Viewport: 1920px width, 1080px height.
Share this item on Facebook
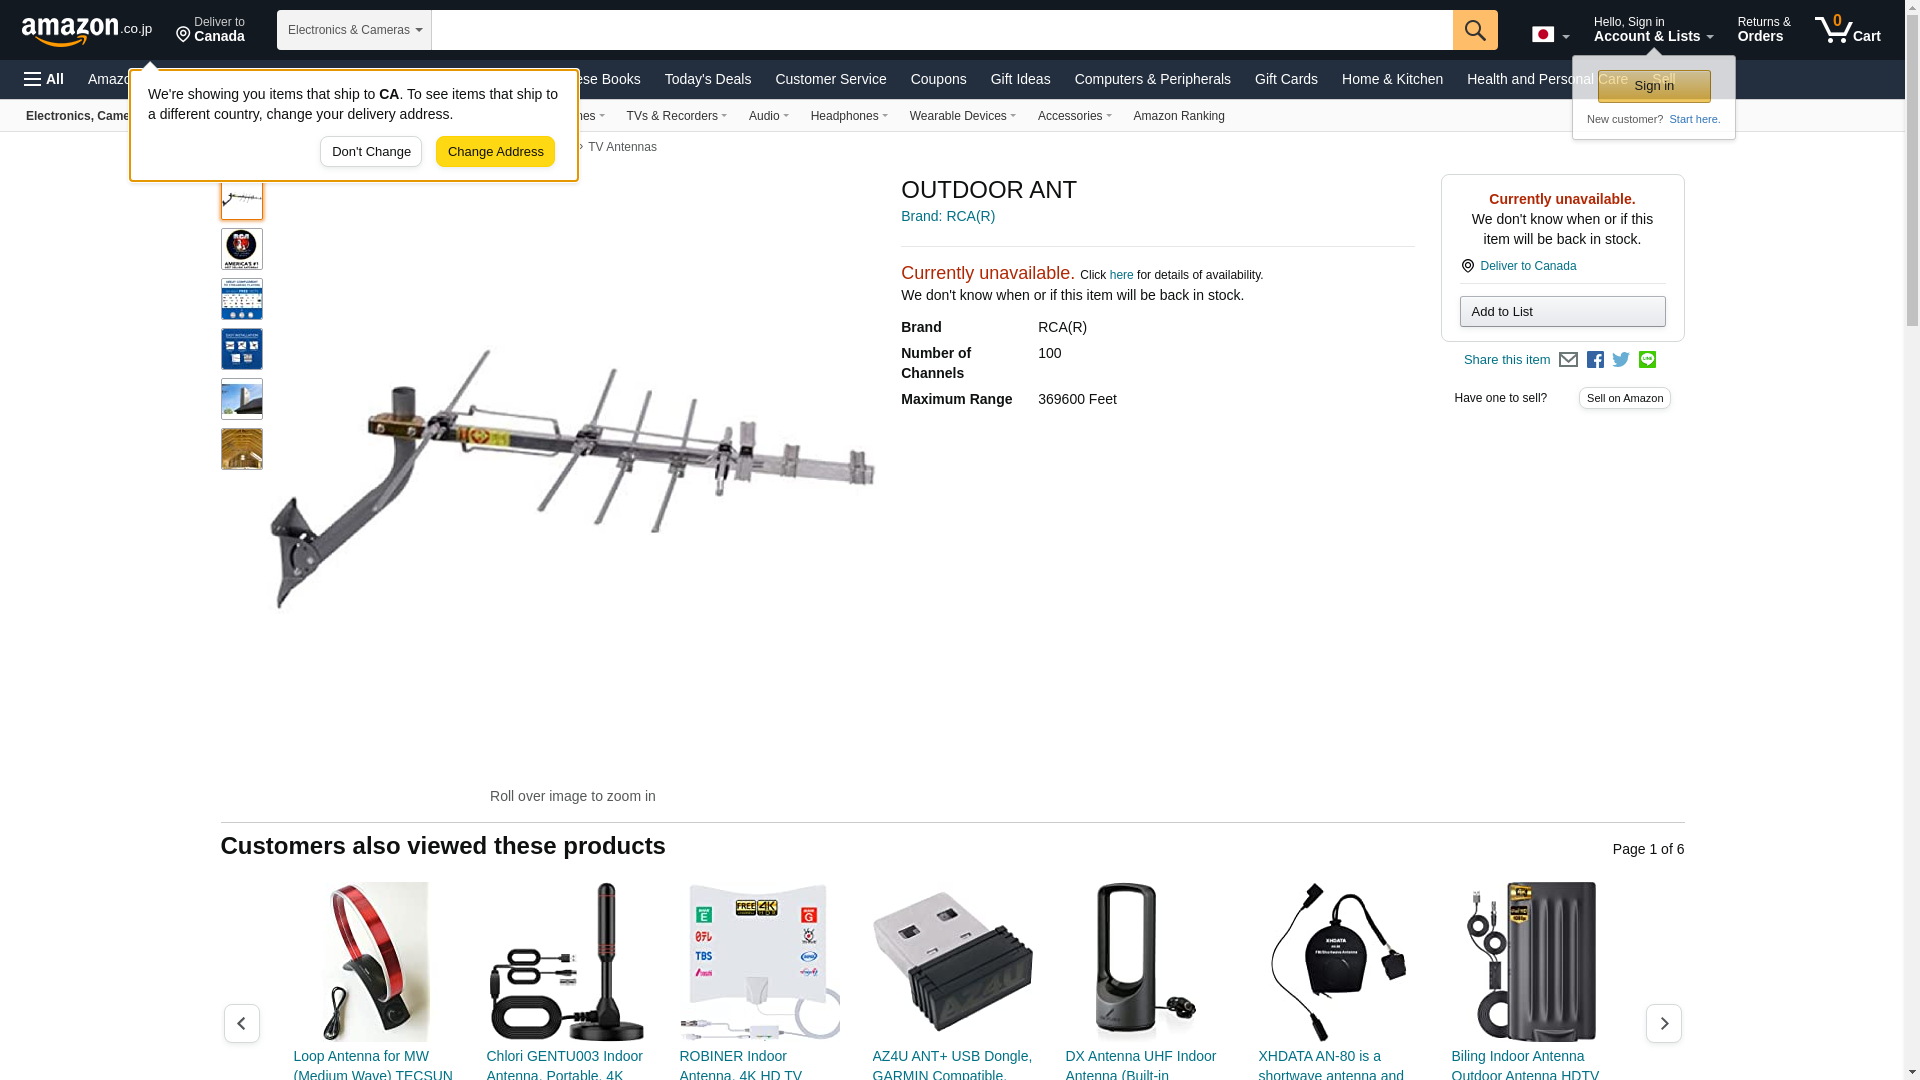click(x=1595, y=360)
